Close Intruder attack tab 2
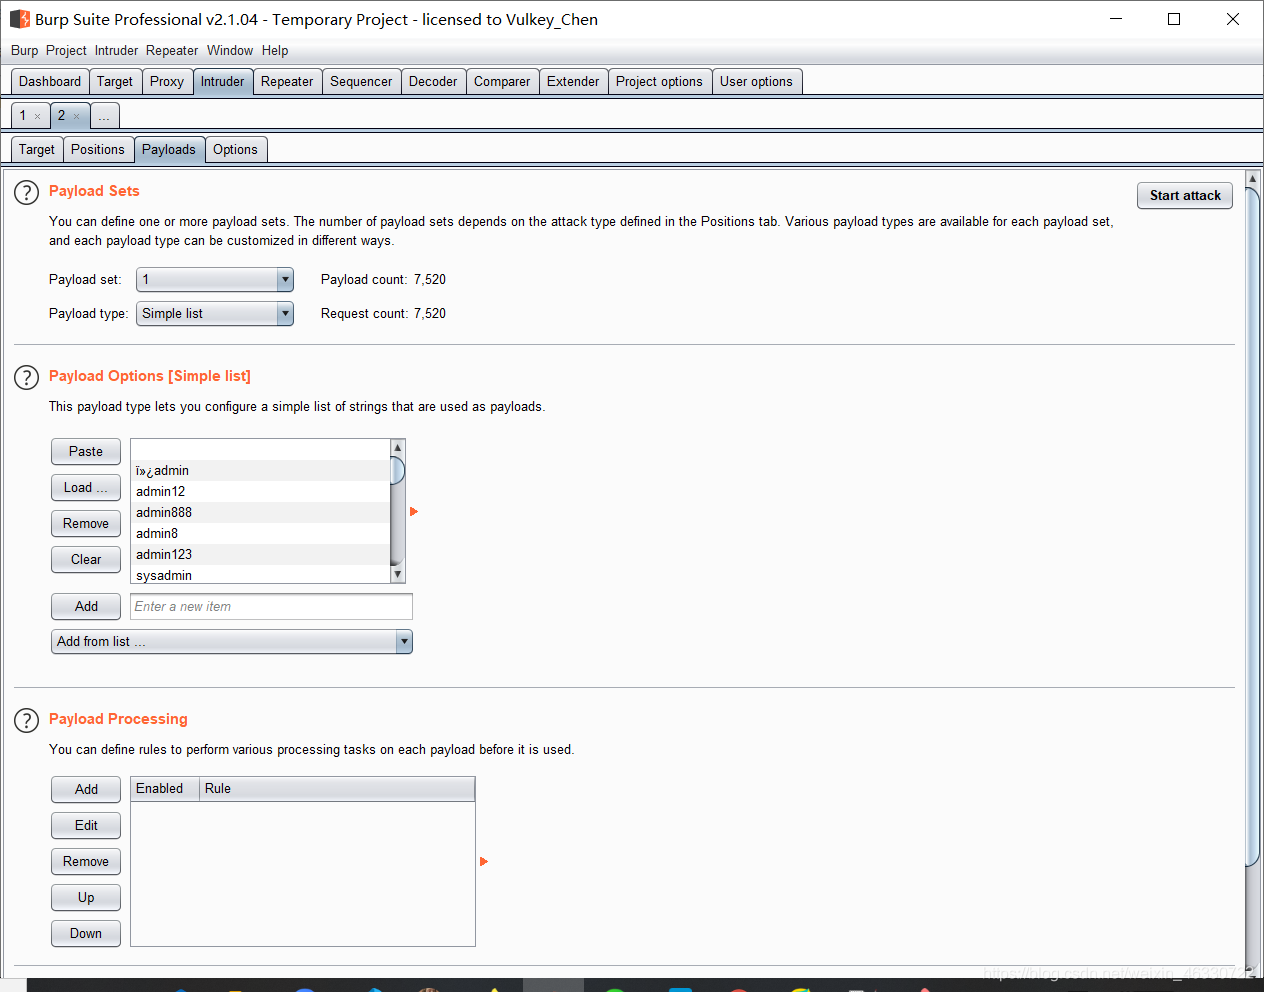Viewport: 1264px width, 992px height. point(76,116)
